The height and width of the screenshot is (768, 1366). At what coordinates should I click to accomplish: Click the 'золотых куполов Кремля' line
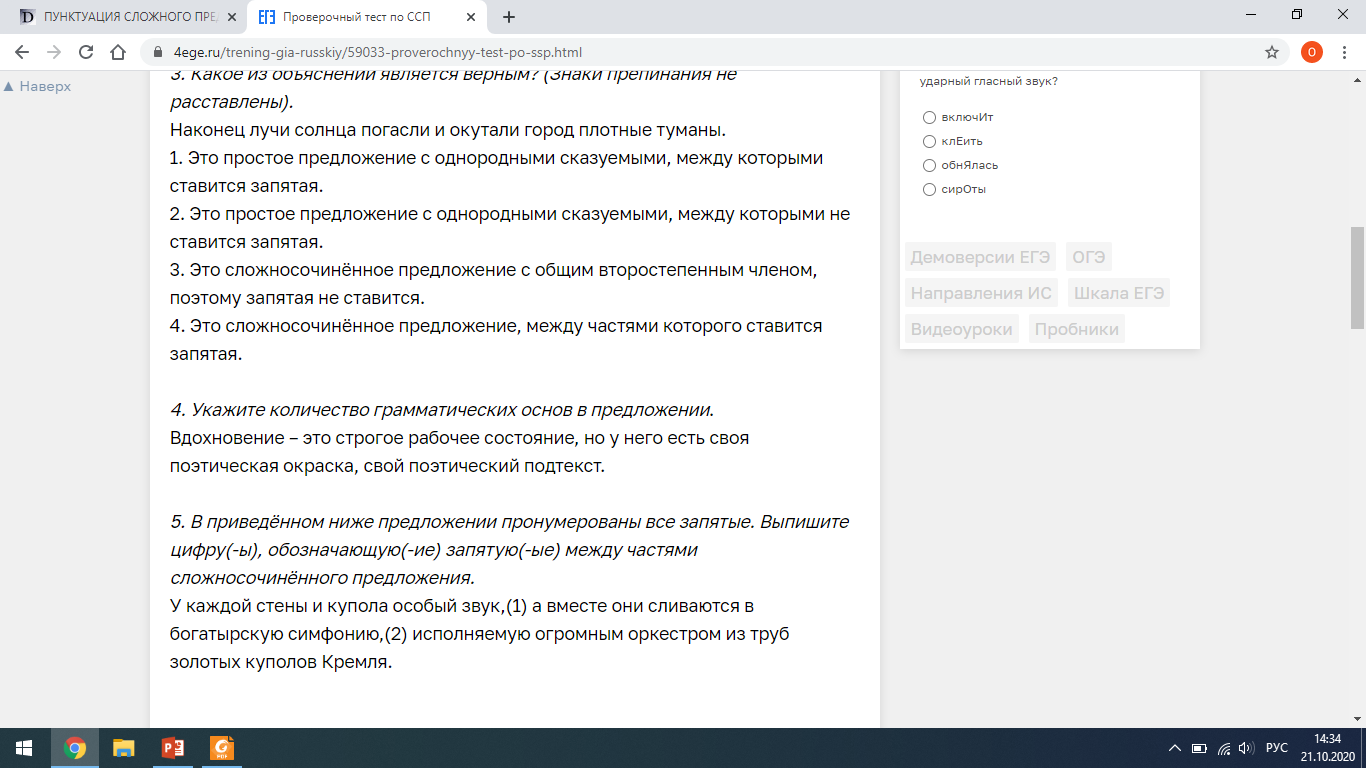[x=280, y=662]
